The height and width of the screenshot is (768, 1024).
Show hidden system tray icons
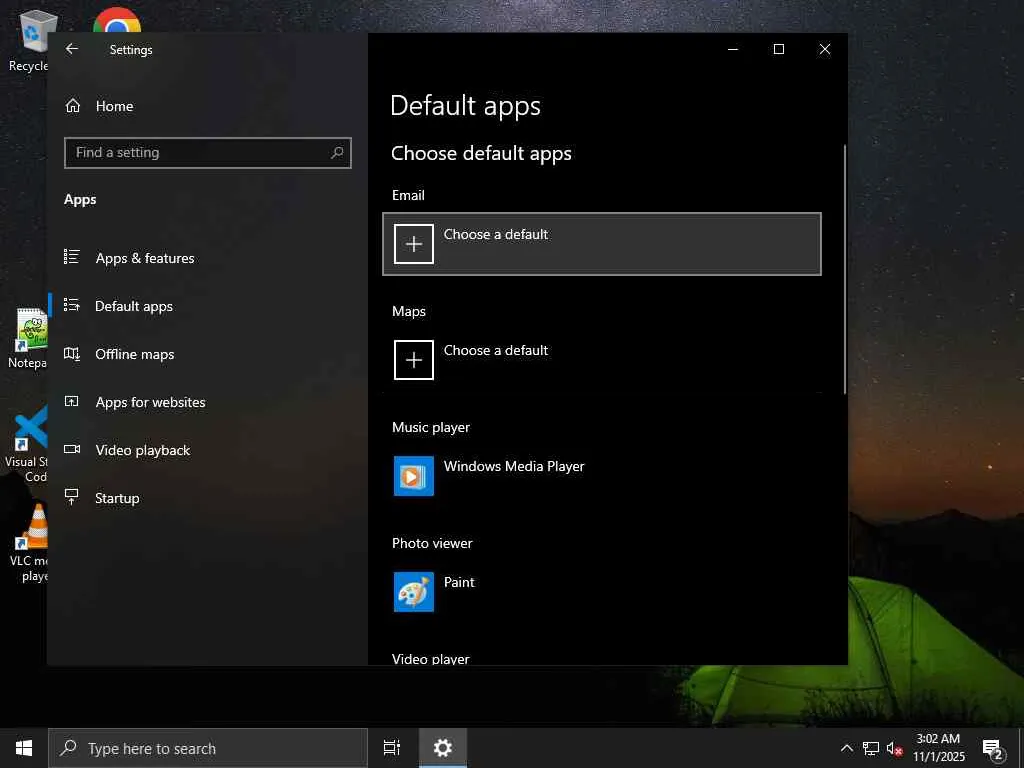[x=846, y=748]
